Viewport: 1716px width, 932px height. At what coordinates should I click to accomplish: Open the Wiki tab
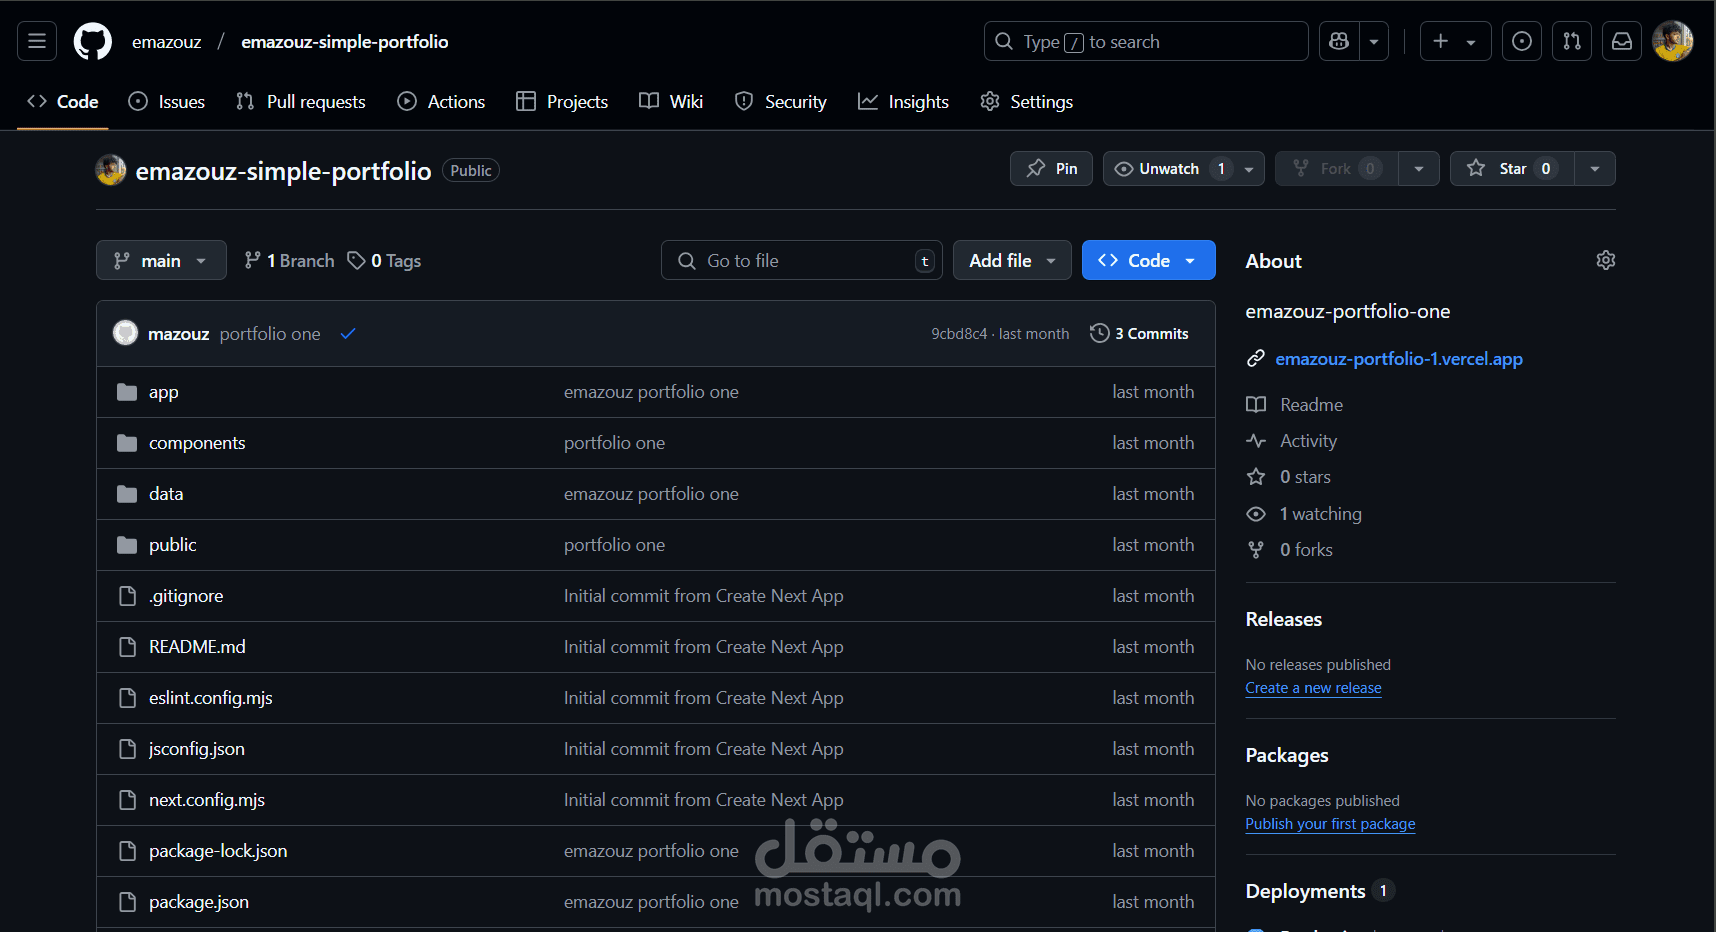671,102
